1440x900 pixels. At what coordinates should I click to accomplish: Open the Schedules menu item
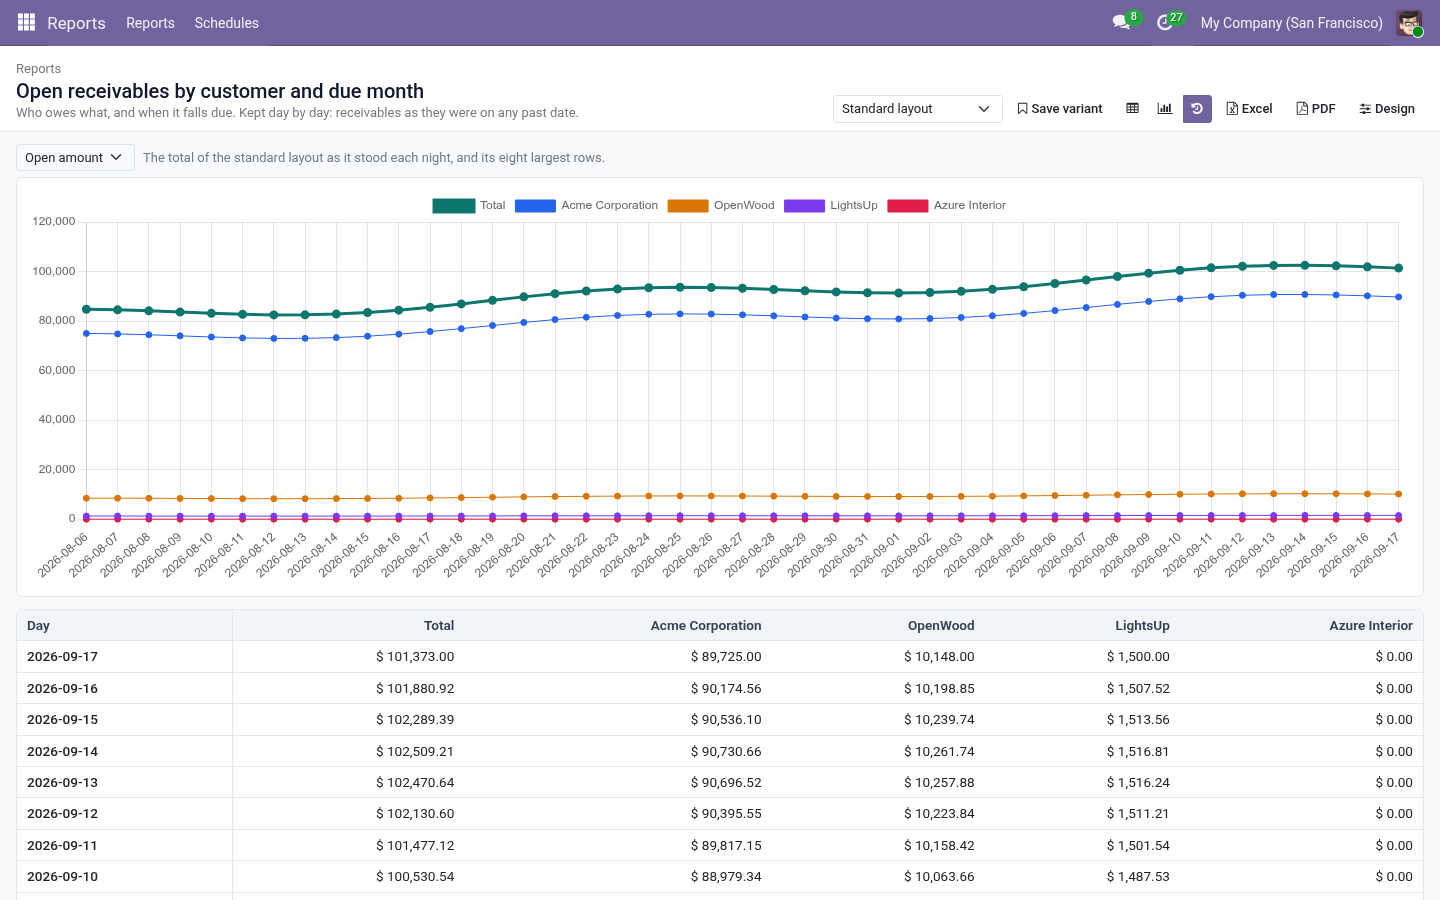pos(226,22)
